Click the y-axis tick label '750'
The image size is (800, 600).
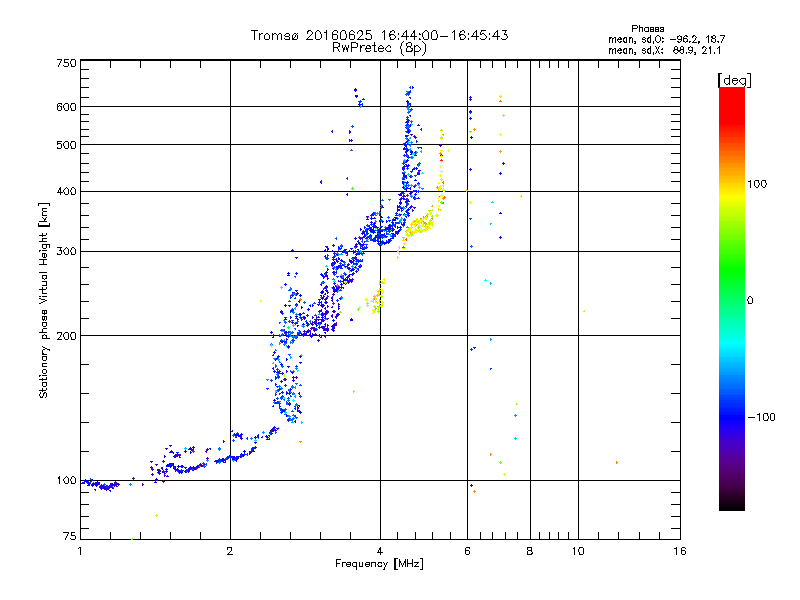coord(66,63)
